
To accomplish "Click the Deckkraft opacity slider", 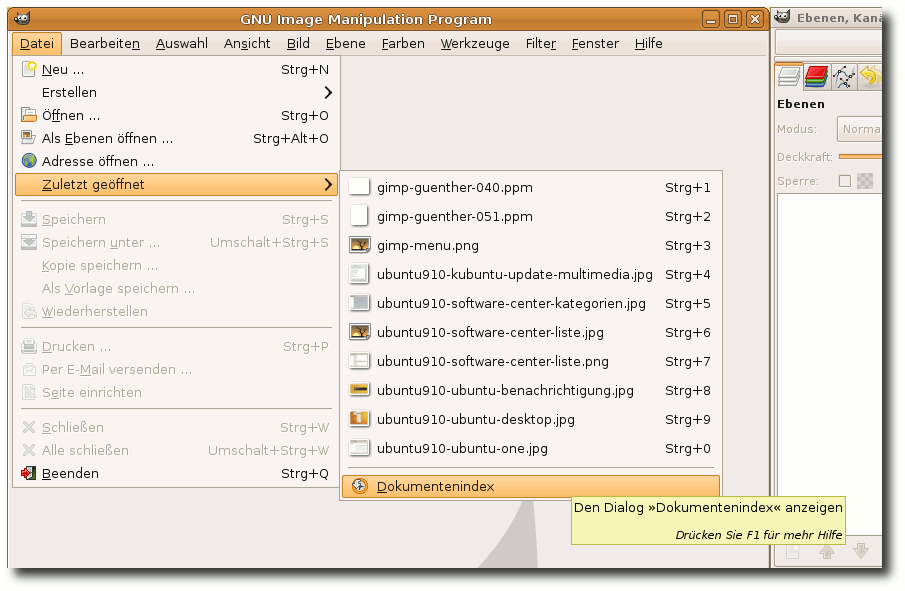I will tap(860, 156).
